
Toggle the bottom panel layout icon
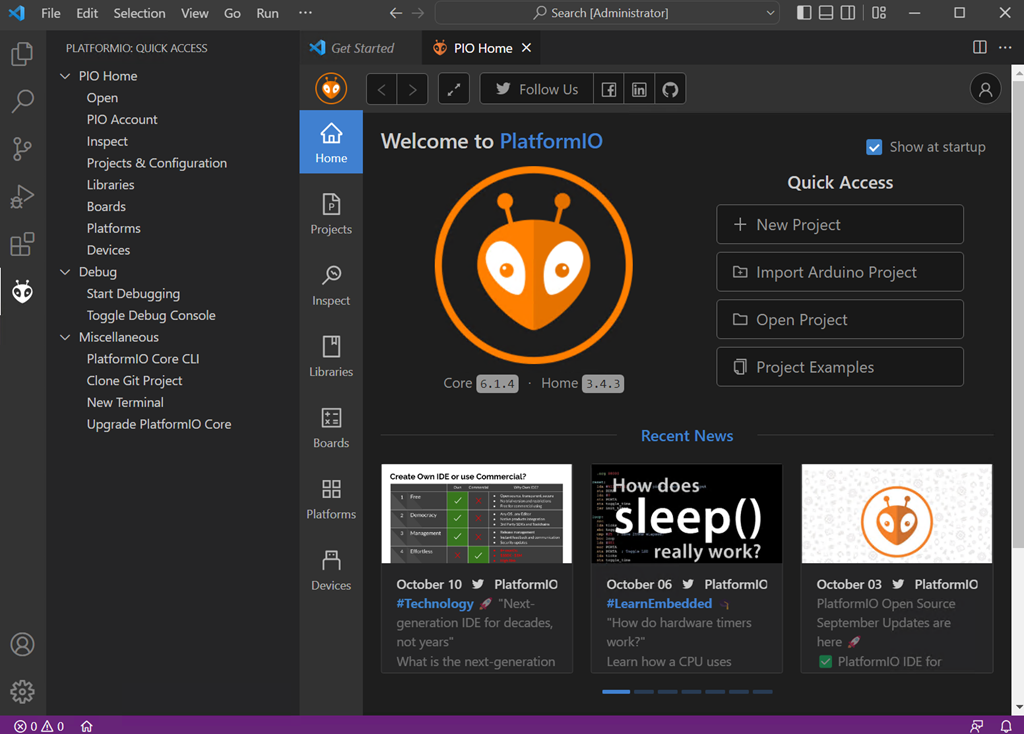coord(826,13)
